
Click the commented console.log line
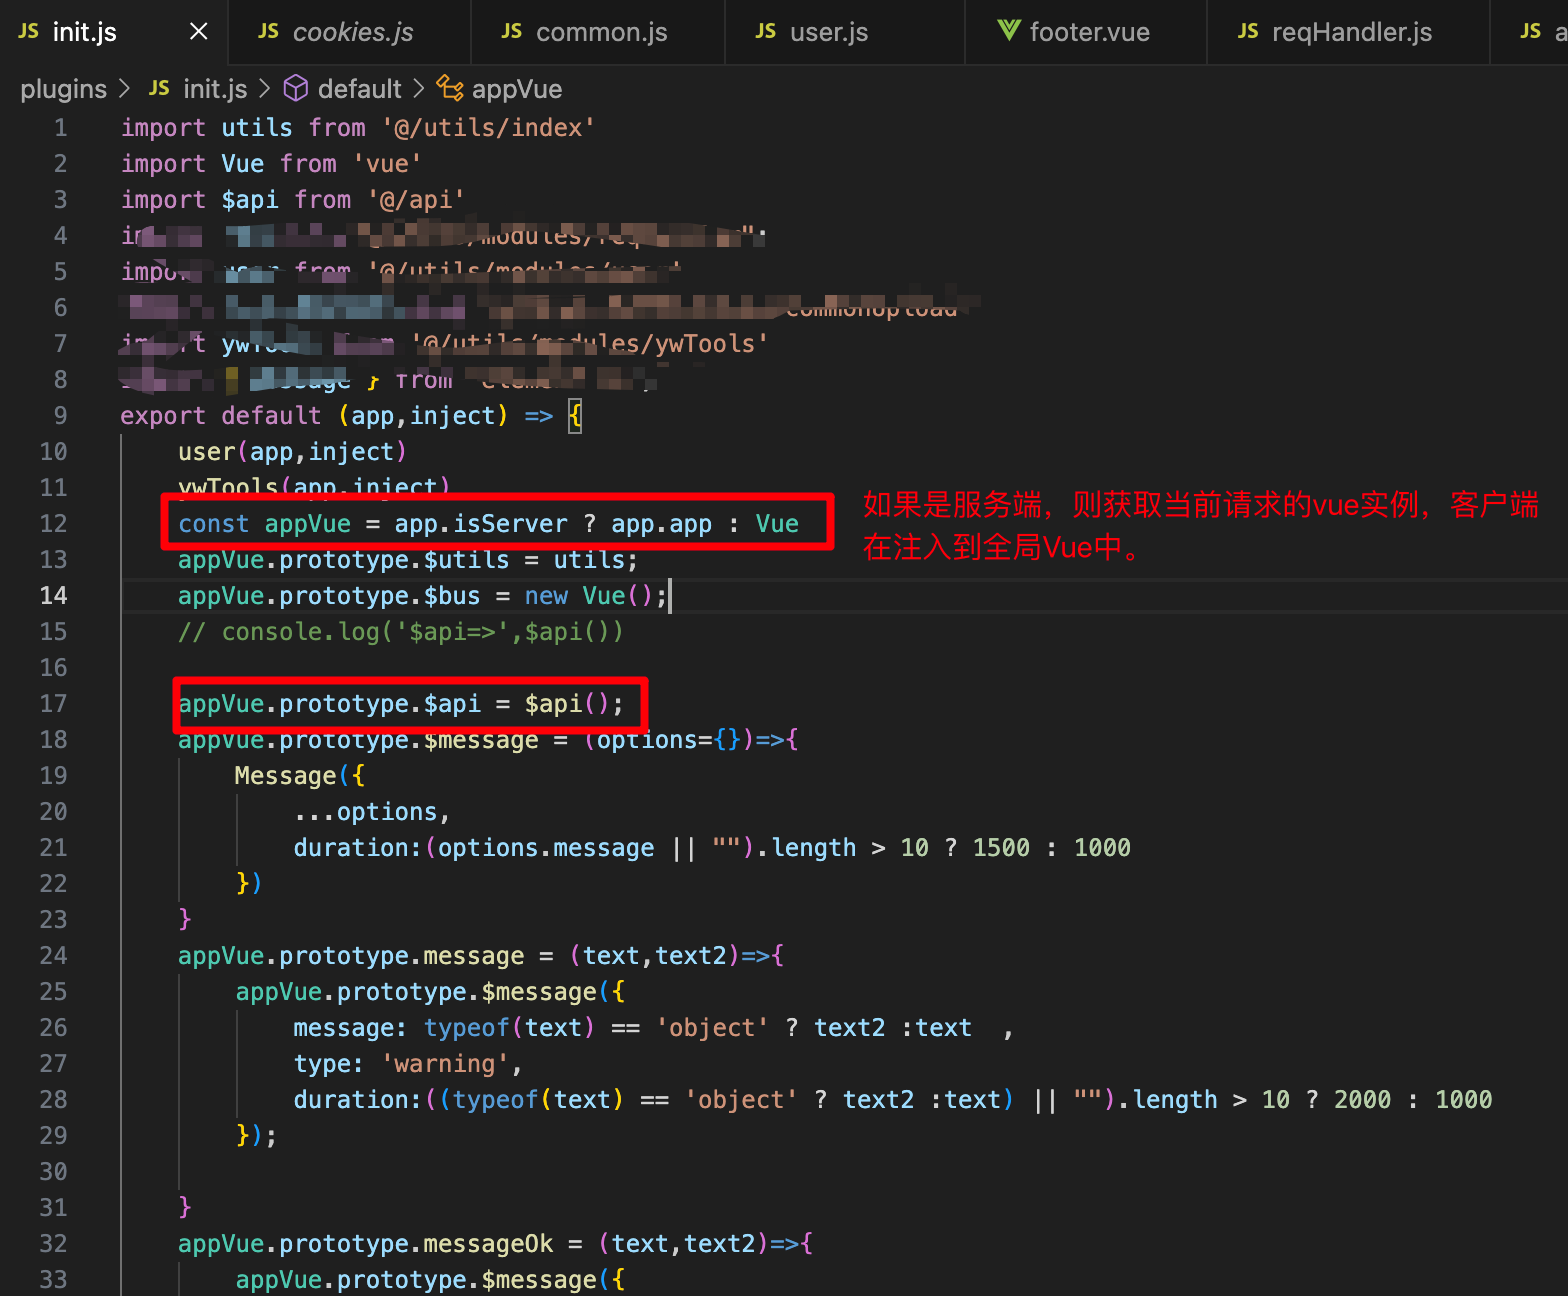[400, 632]
